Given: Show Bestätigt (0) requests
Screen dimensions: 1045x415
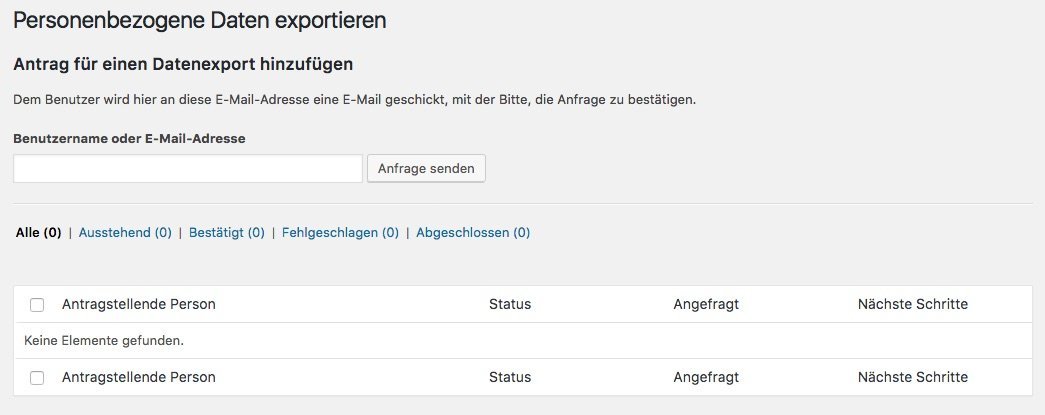Looking at the screenshot, I should pos(227,232).
